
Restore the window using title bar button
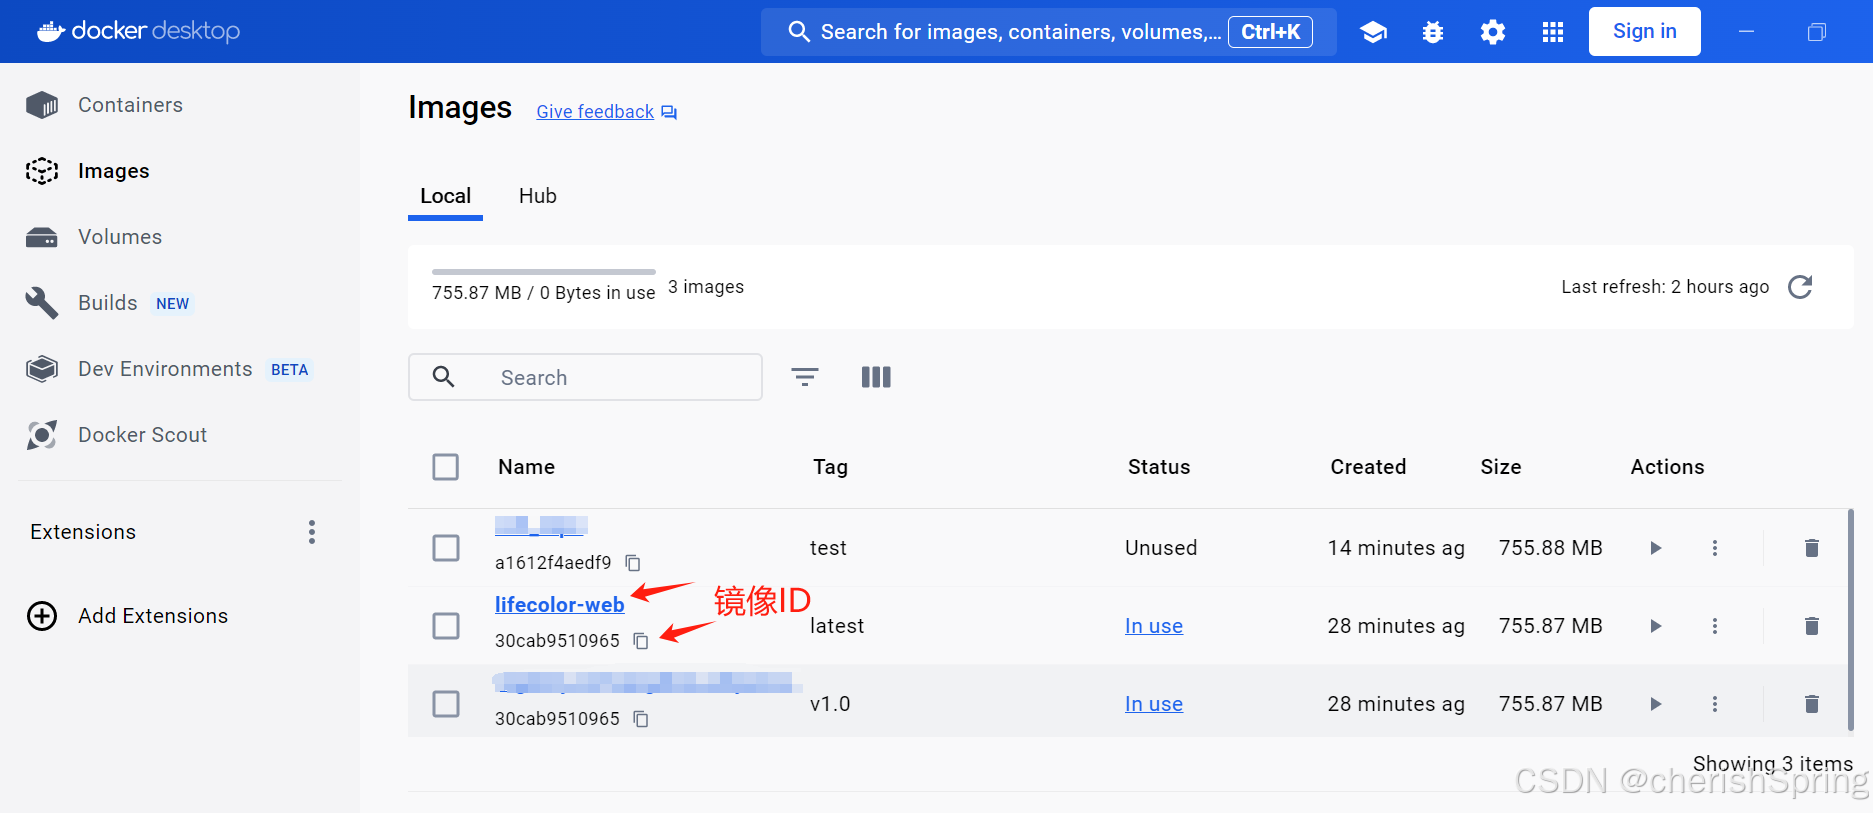pos(1817,32)
